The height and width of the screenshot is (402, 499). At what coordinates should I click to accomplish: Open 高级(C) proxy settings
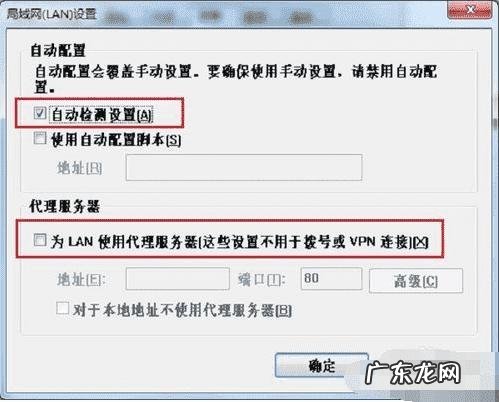416,281
